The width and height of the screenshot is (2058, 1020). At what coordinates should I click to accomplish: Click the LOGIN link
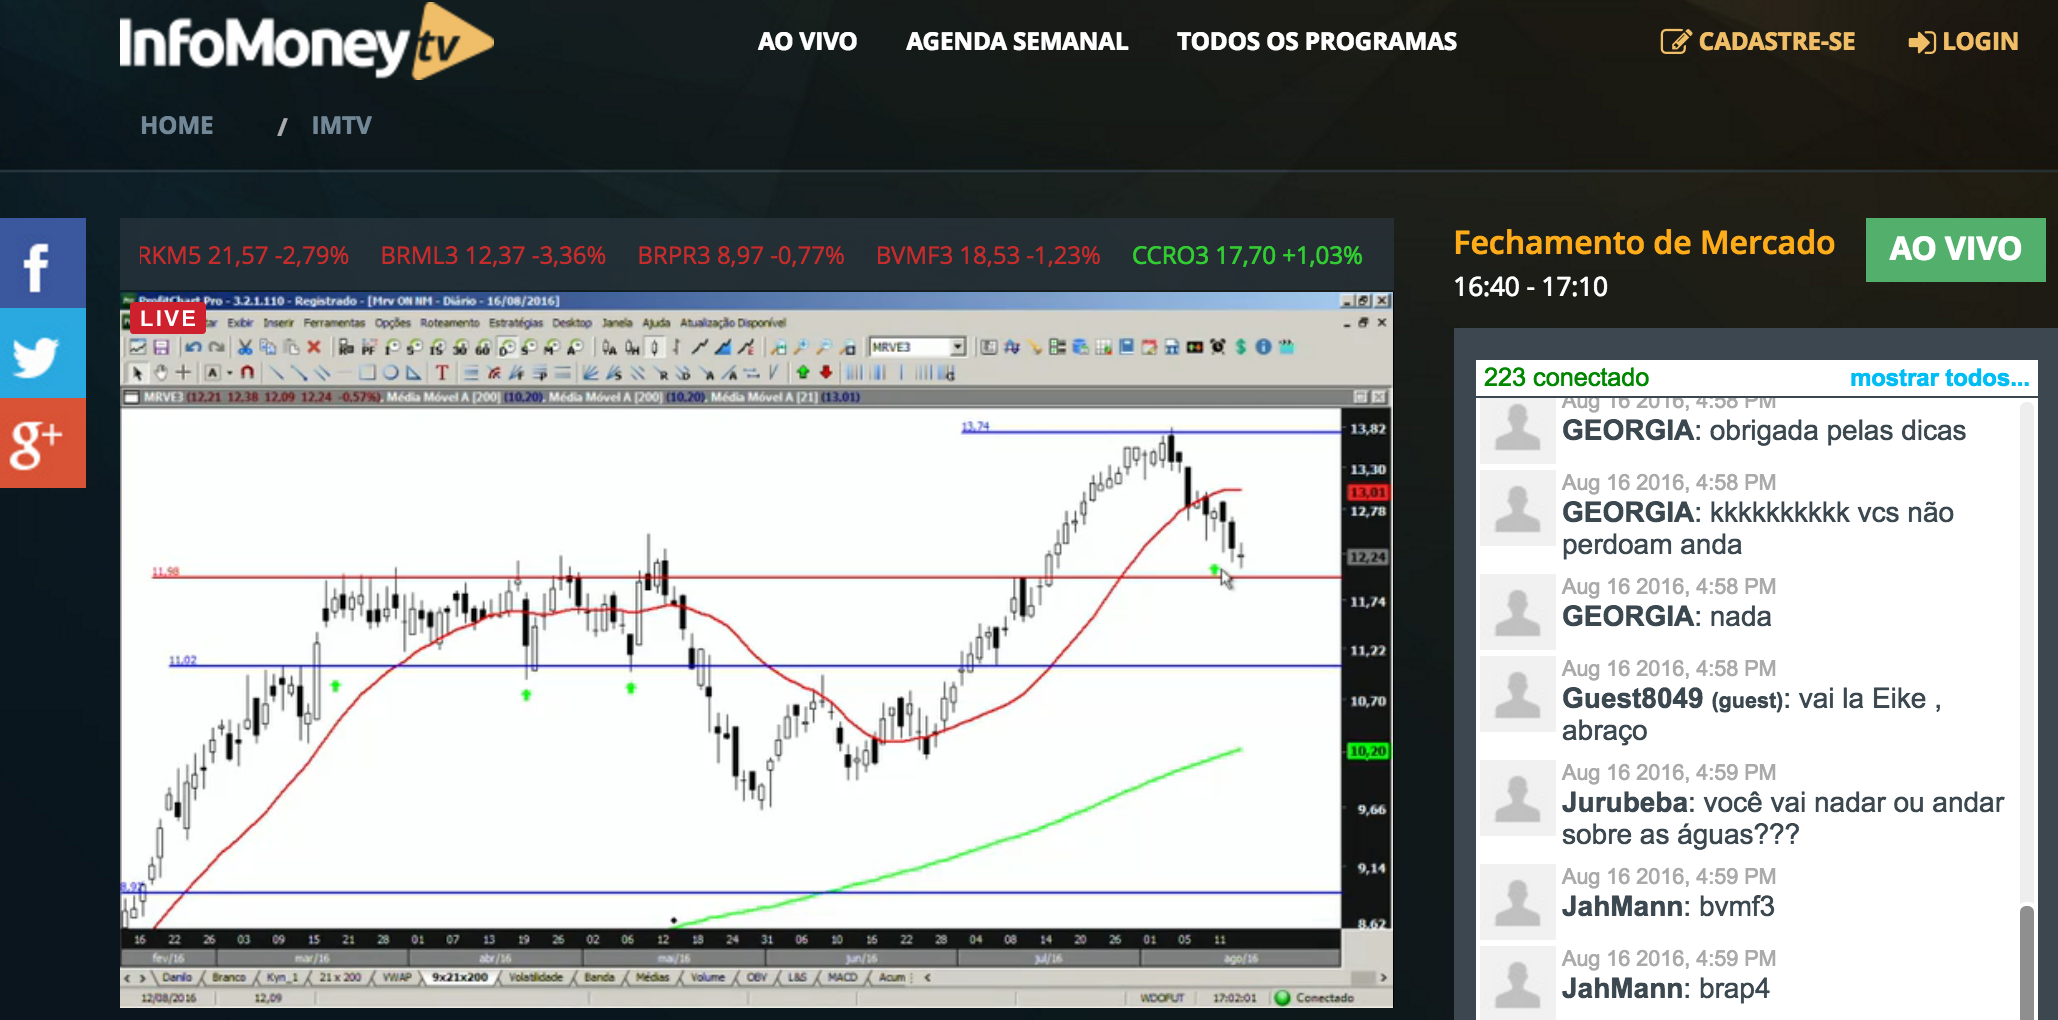tap(1963, 41)
